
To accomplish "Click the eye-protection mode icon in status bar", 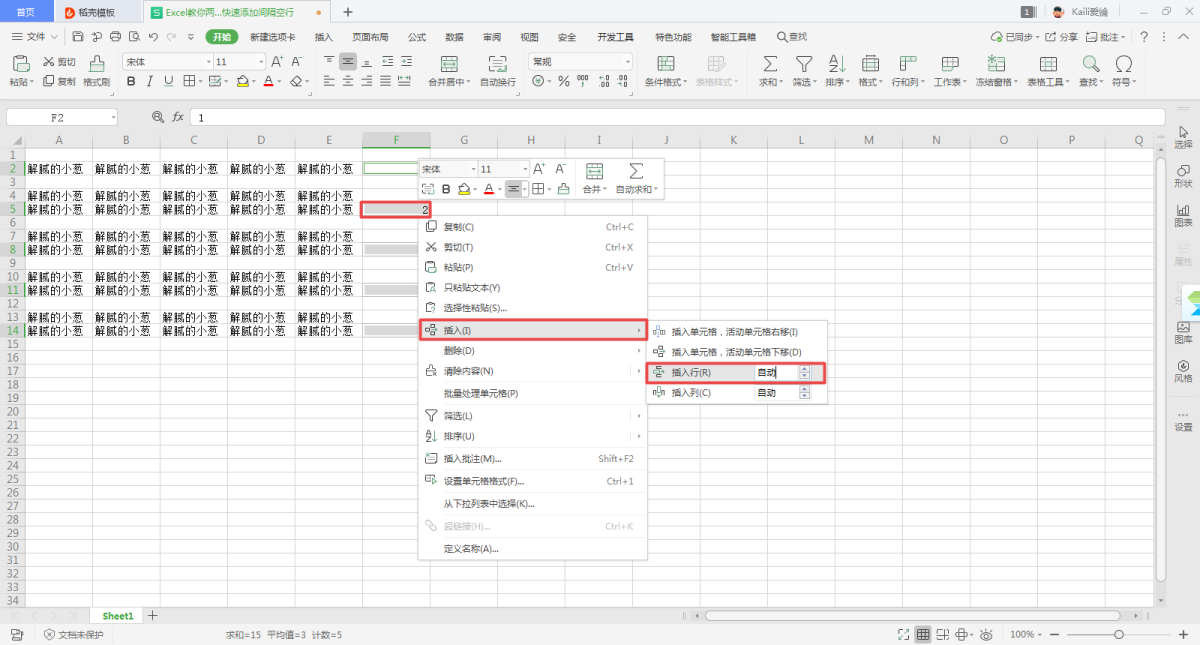I will (986, 634).
